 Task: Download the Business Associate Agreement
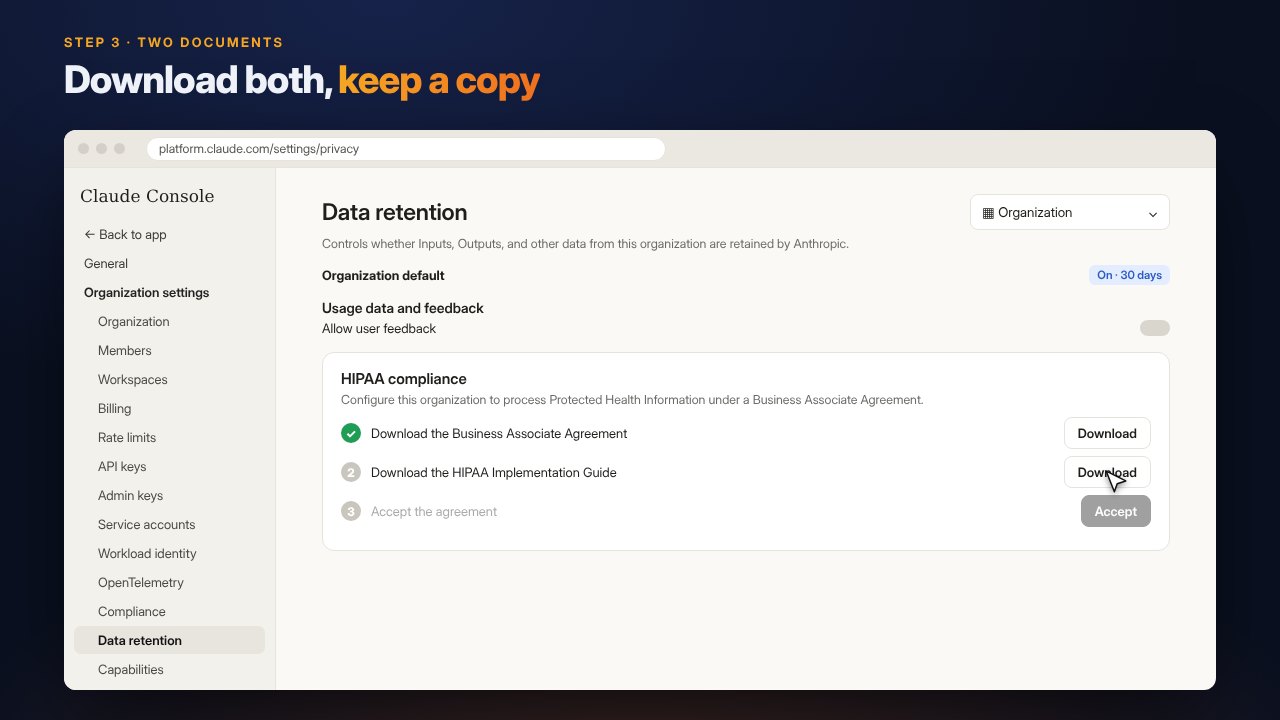1107,433
